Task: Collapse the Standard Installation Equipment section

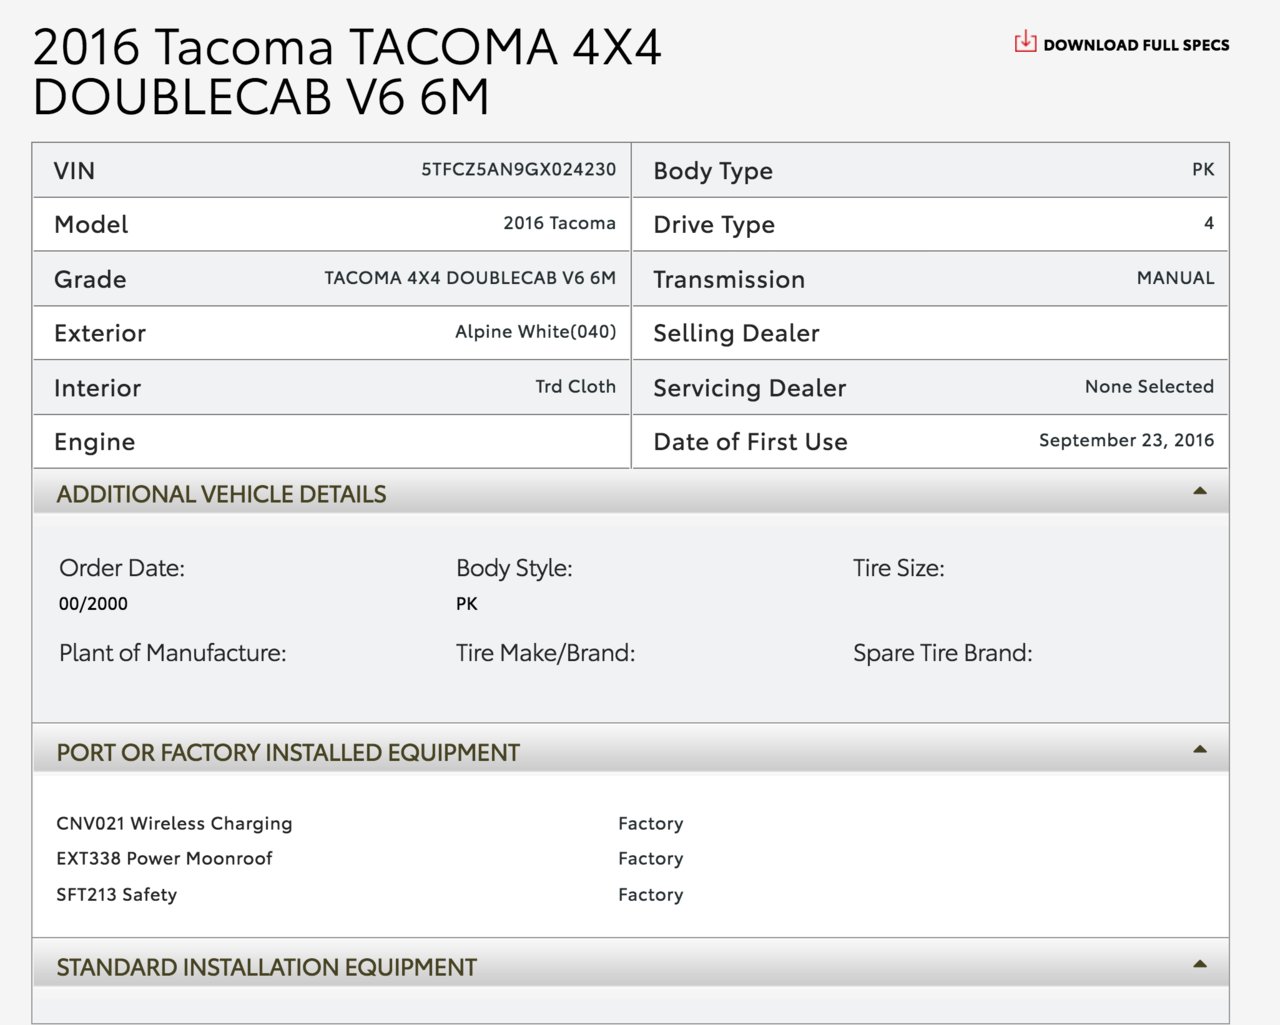Action: click(1200, 964)
